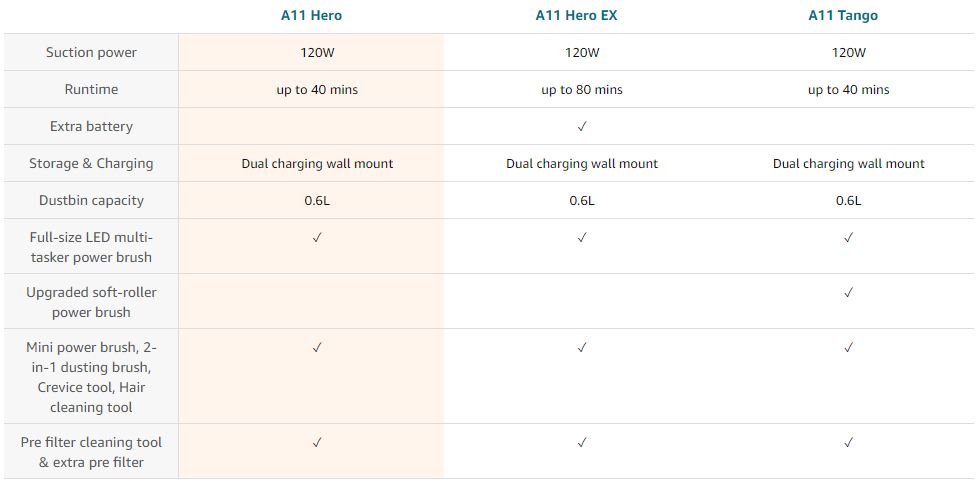Click pre filter checkmark under A11 Tango
This screenshot has width=976, height=488.
[x=848, y=443]
